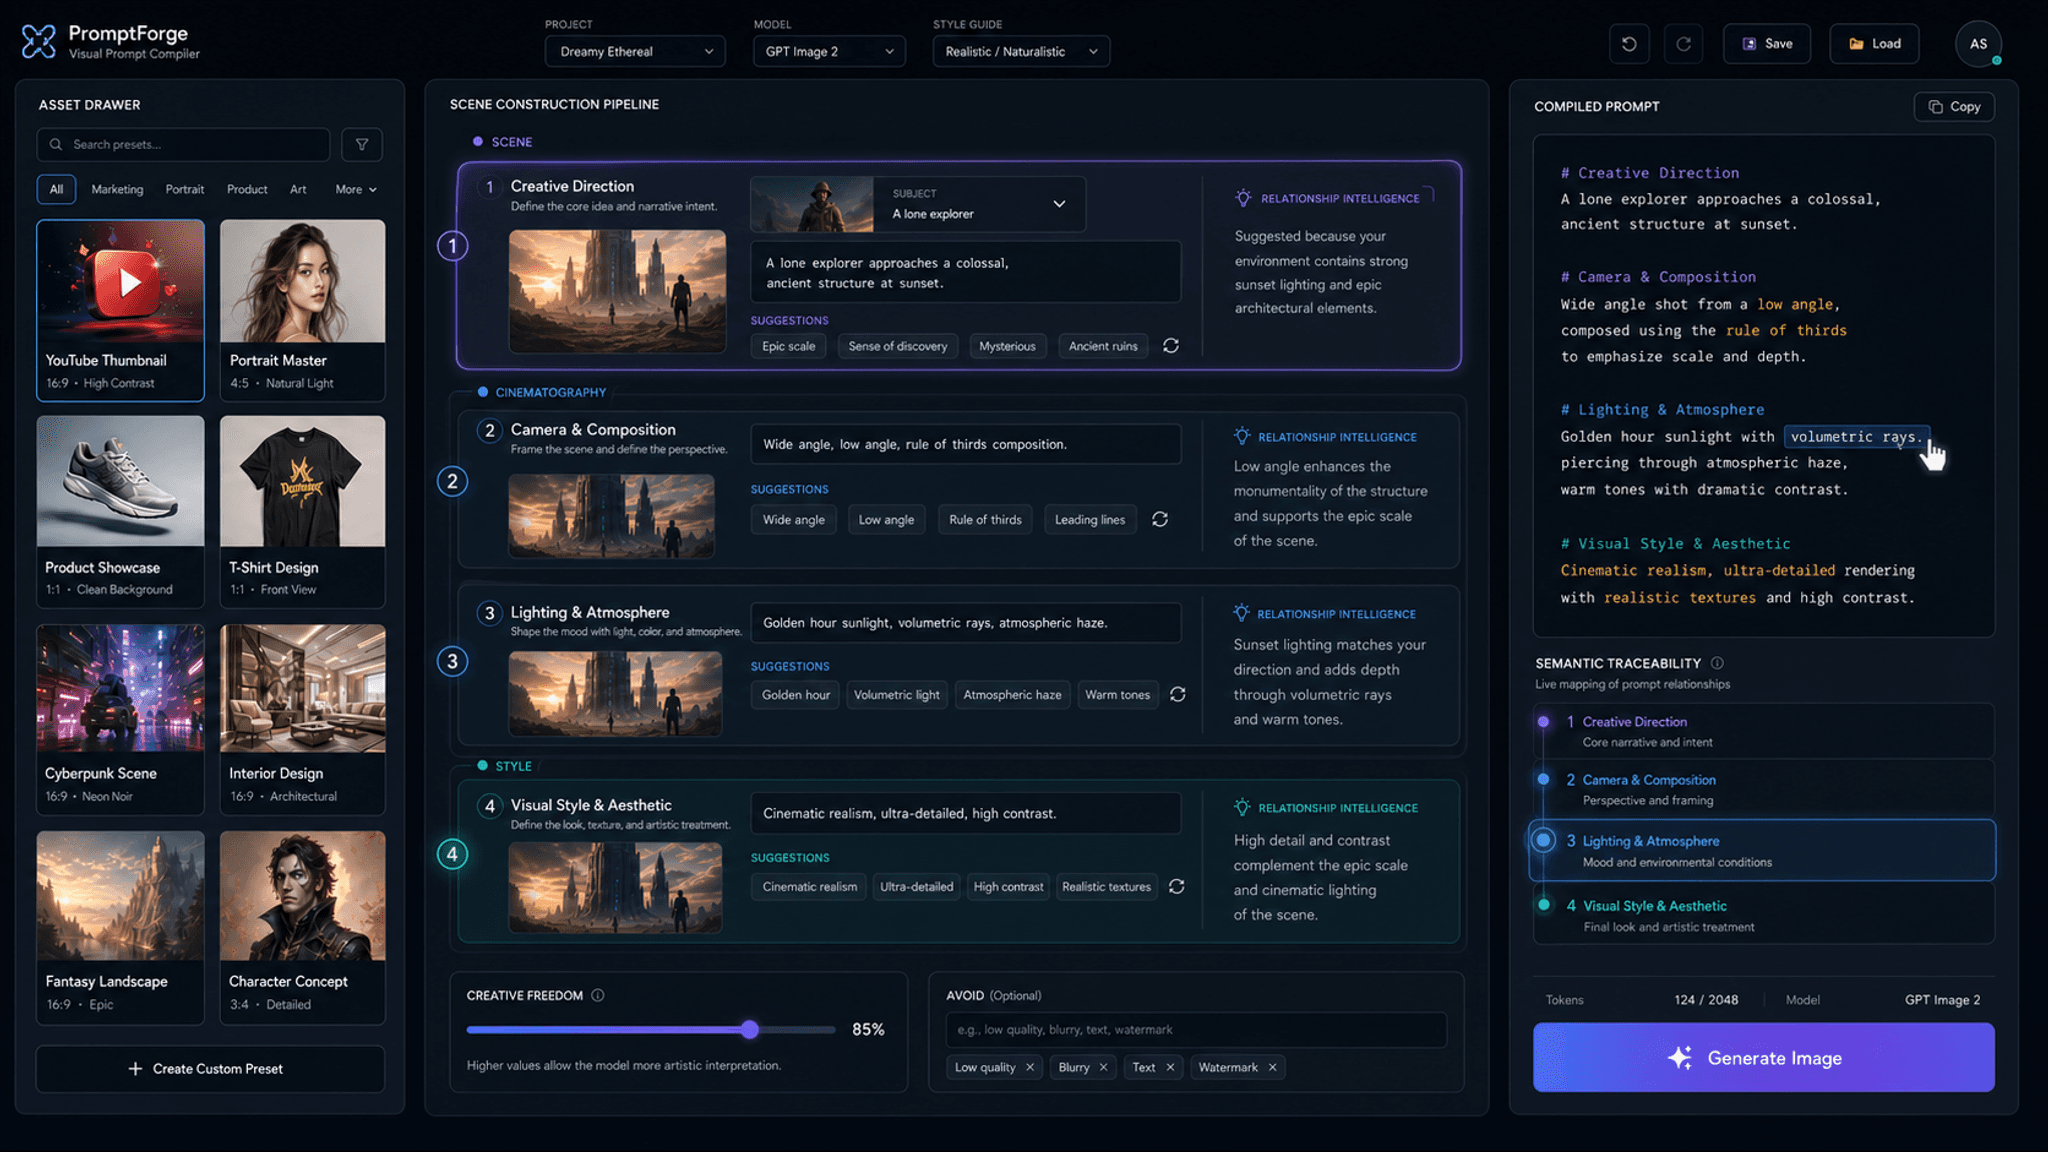This screenshot has height=1152, width=2048.
Task: Switch to the Marketing presets tab
Action: click(117, 189)
